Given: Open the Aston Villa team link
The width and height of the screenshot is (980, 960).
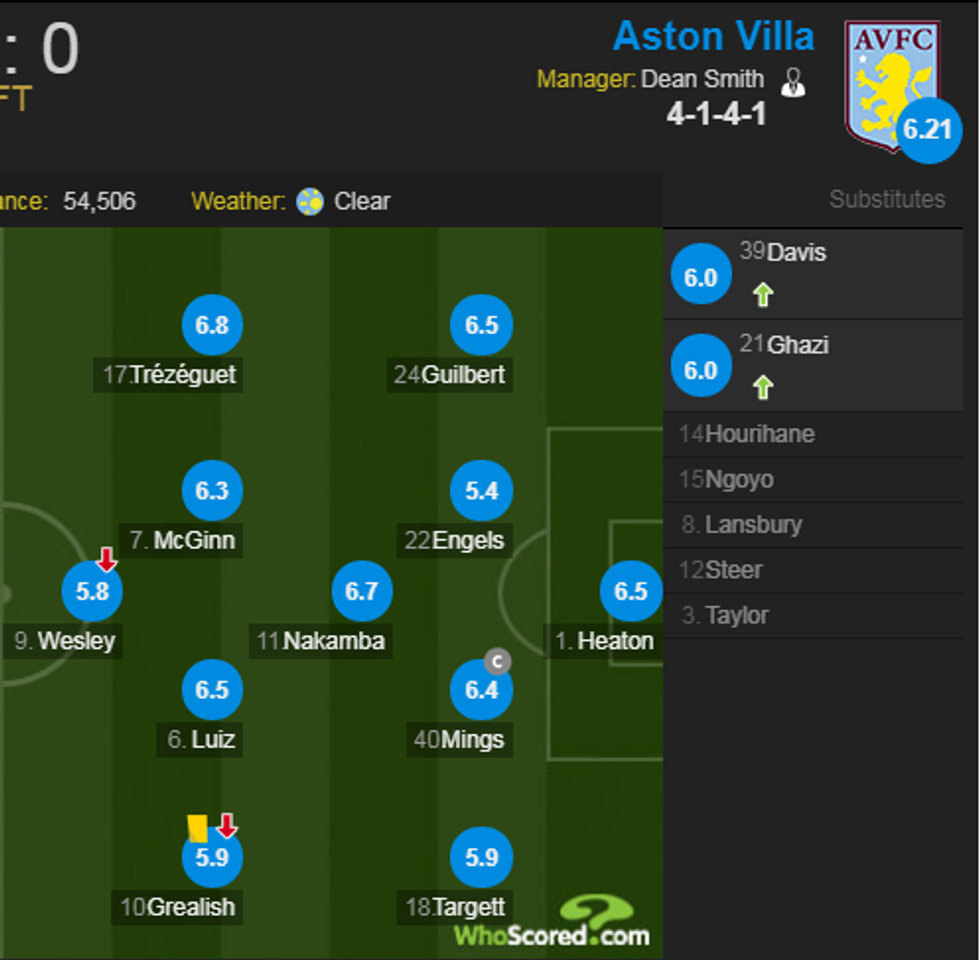Looking at the screenshot, I should (713, 36).
